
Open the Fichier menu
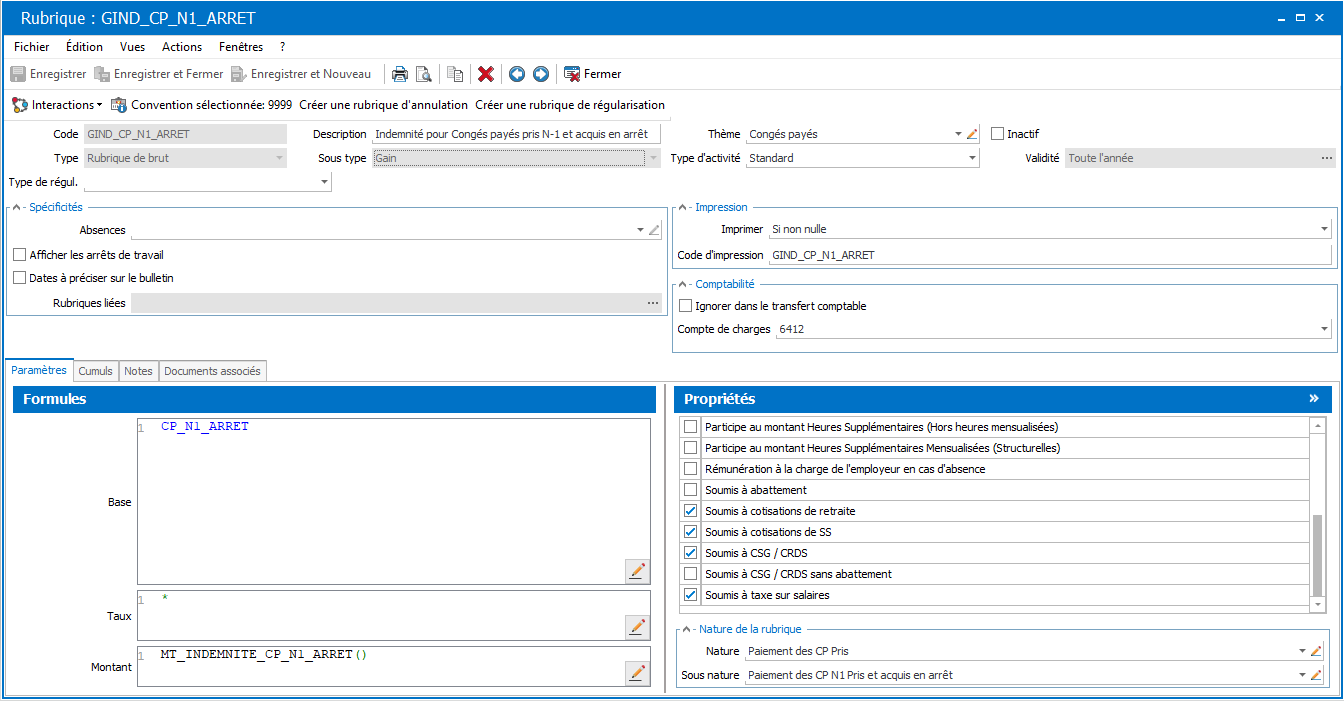[32, 47]
